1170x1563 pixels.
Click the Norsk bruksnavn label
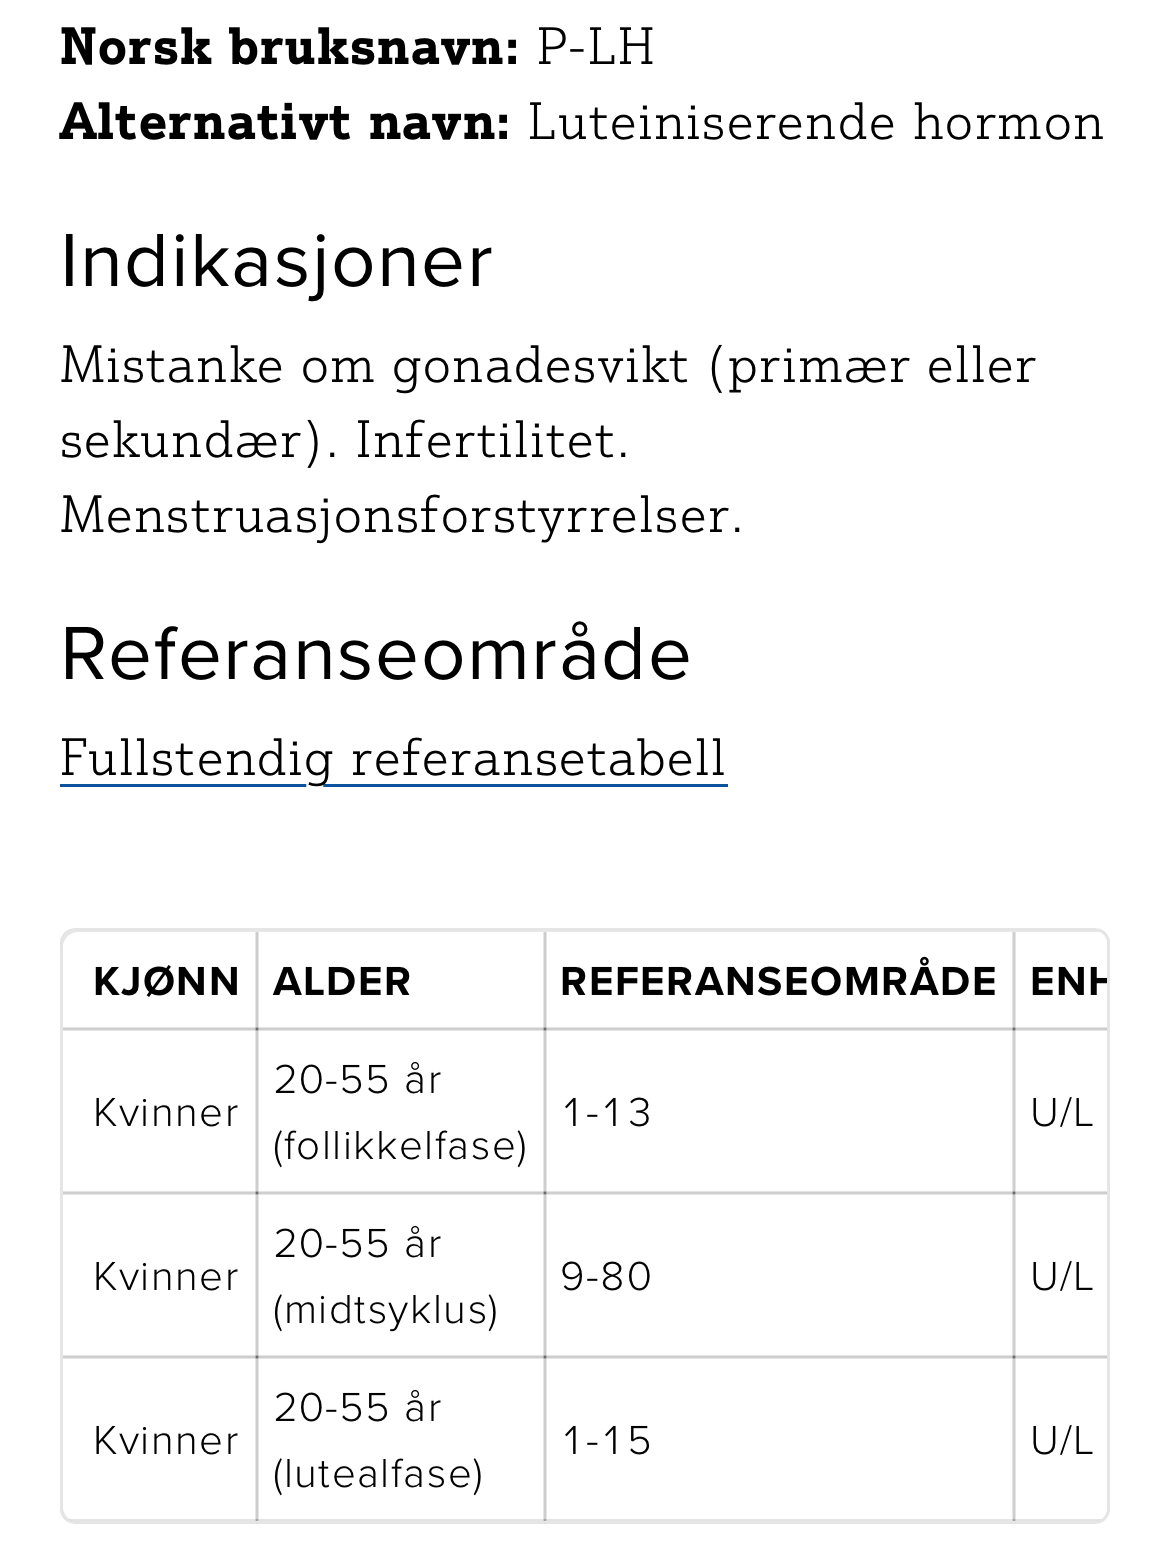[x=290, y=47]
